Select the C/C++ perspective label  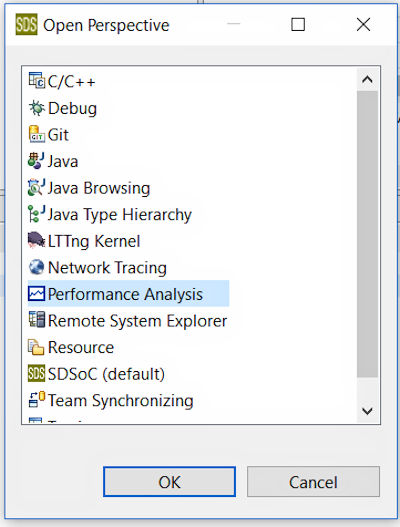pyautogui.click(x=72, y=81)
